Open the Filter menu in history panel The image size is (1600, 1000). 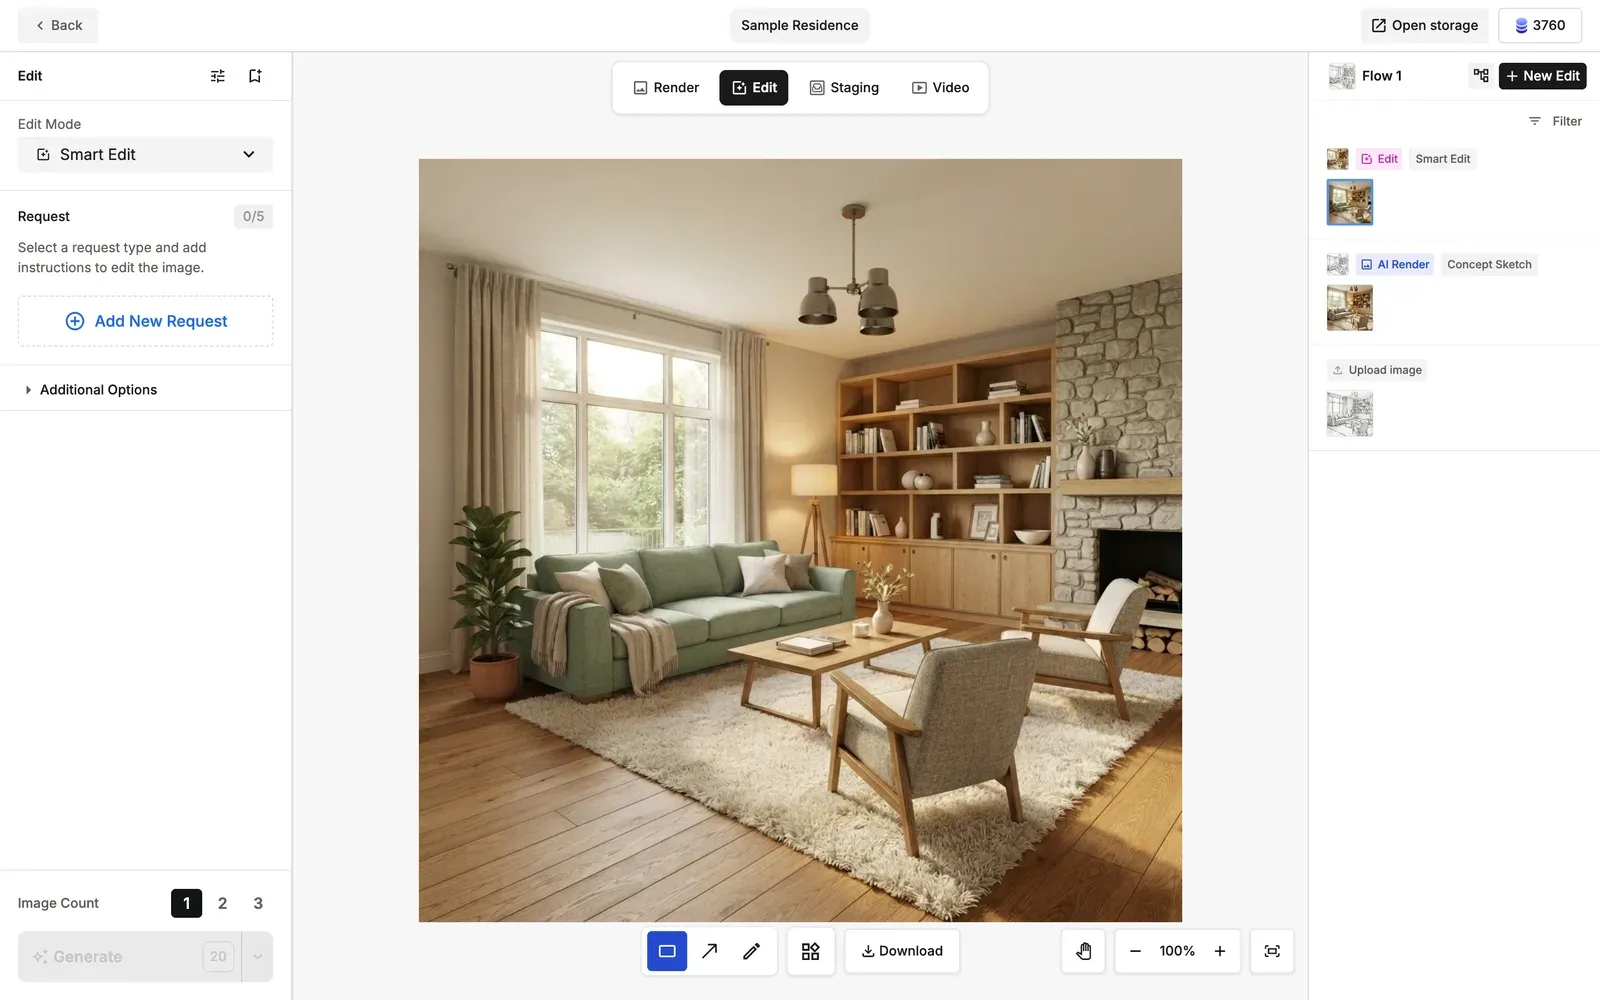(1555, 121)
